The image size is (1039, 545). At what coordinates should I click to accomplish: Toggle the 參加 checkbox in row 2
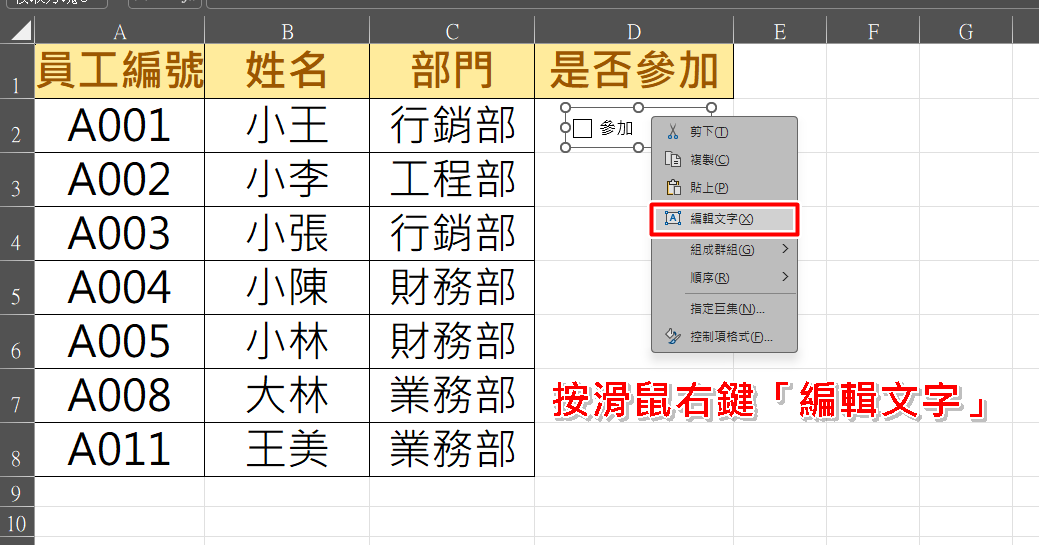582,128
